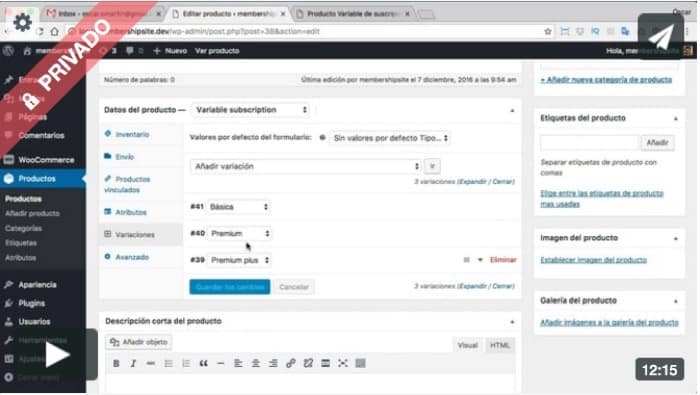Insert a bulleted list in the editor
The height and width of the screenshot is (395, 700).
point(168,363)
